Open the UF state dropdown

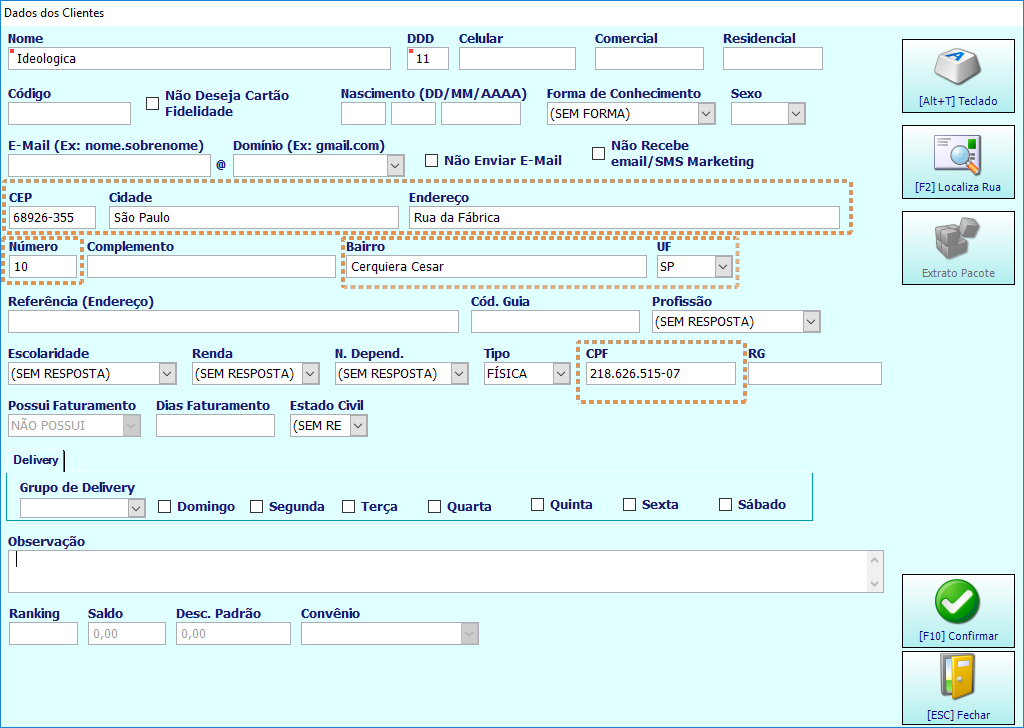coord(723,266)
